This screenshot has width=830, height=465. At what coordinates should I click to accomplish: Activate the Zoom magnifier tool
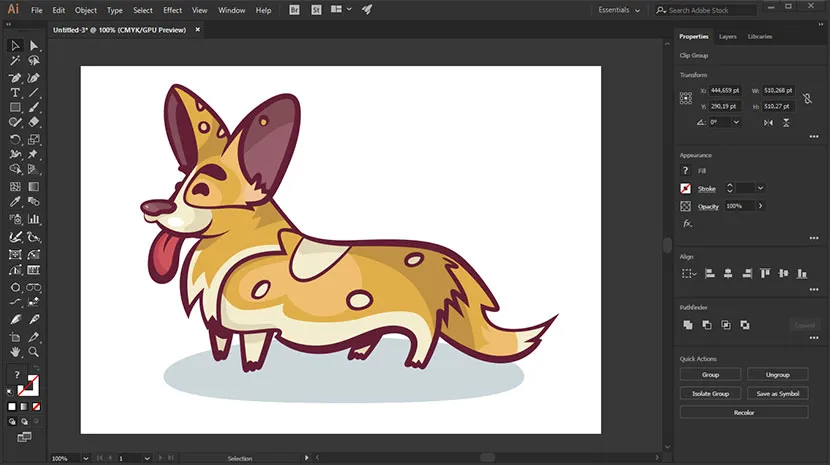point(33,351)
